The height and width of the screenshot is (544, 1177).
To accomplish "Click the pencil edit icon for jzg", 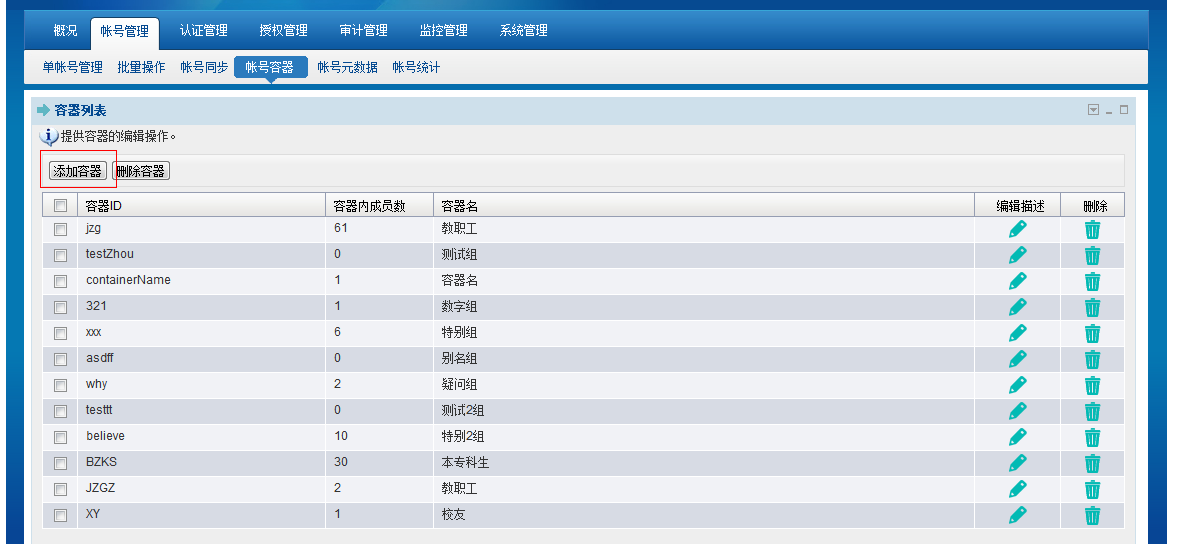I will pos(1018,229).
